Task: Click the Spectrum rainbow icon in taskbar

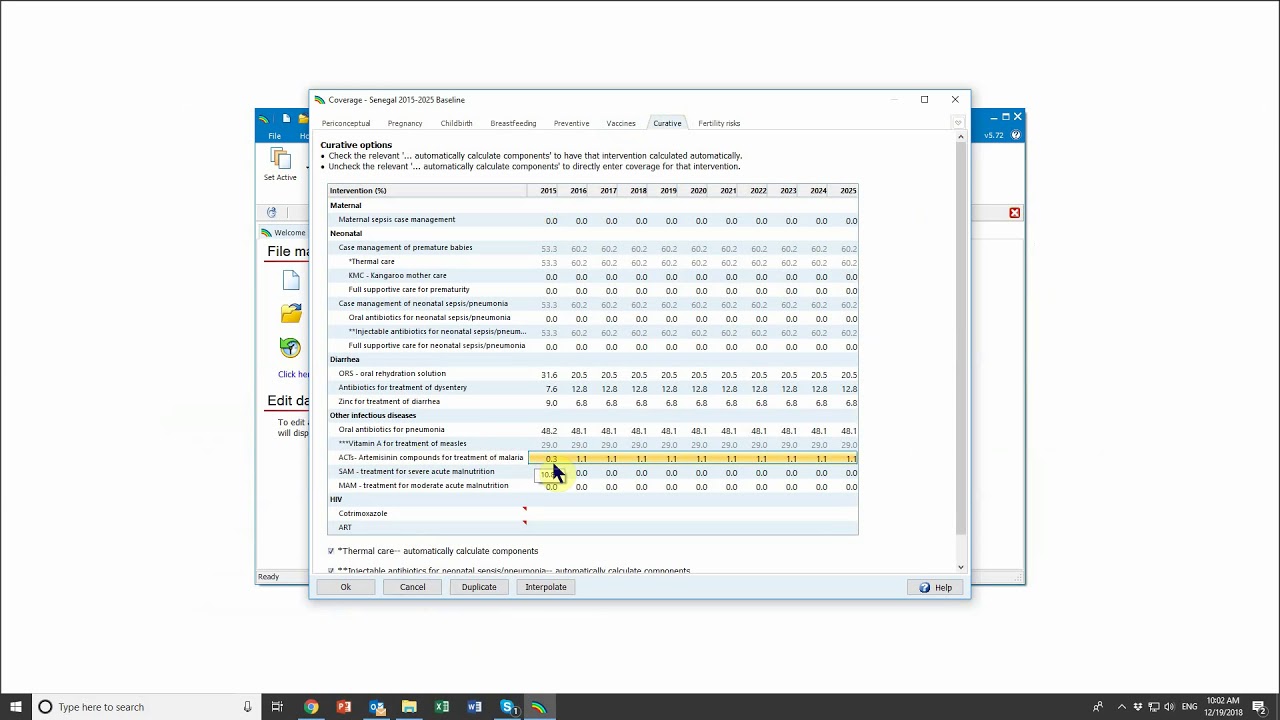Action: [x=539, y=707]
